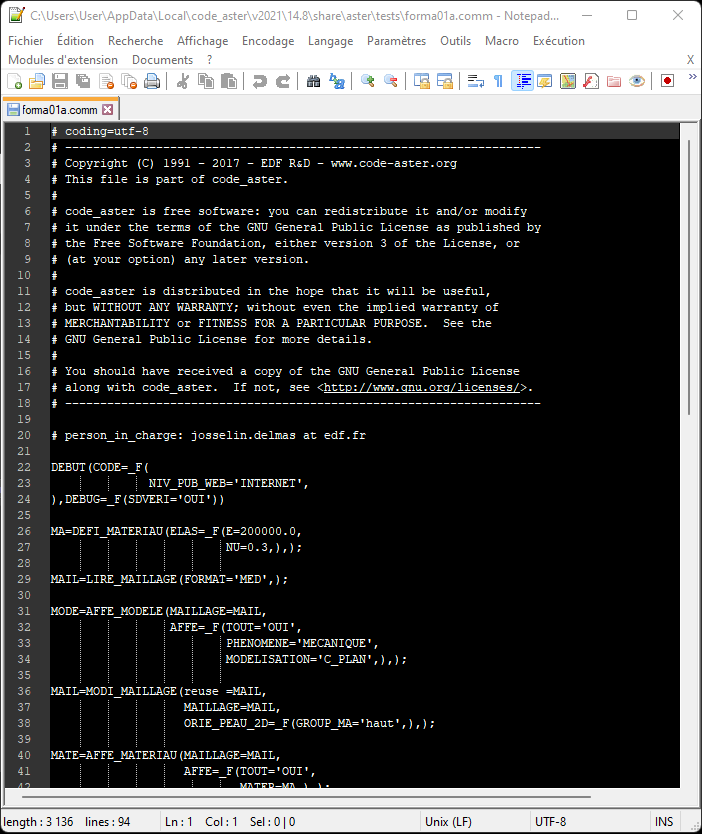702x834 pixels.
Task: Open the Modules d'extension menu
Action: click(x=63, y=60)
